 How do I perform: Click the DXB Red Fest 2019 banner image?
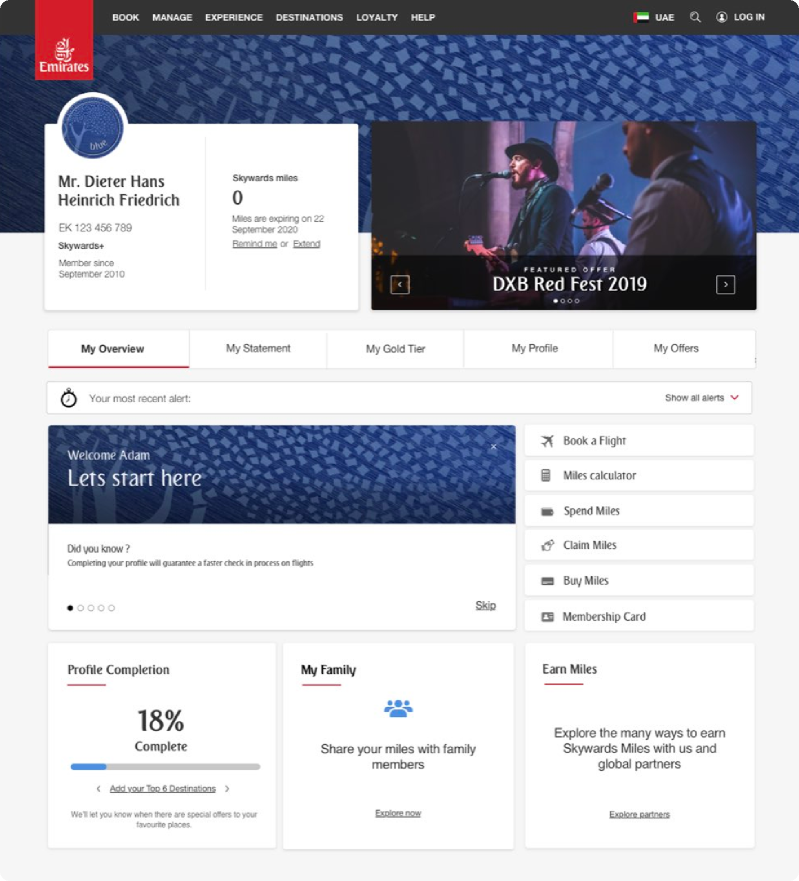[564, 215]
